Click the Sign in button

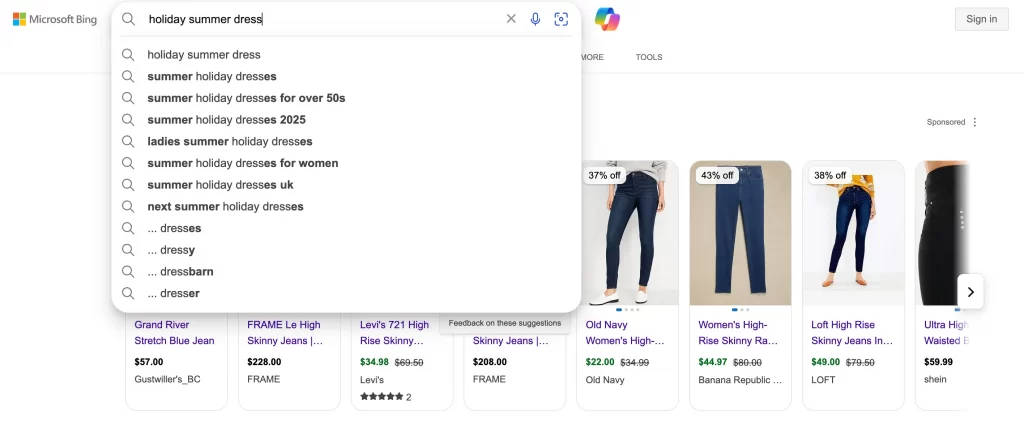982,19
